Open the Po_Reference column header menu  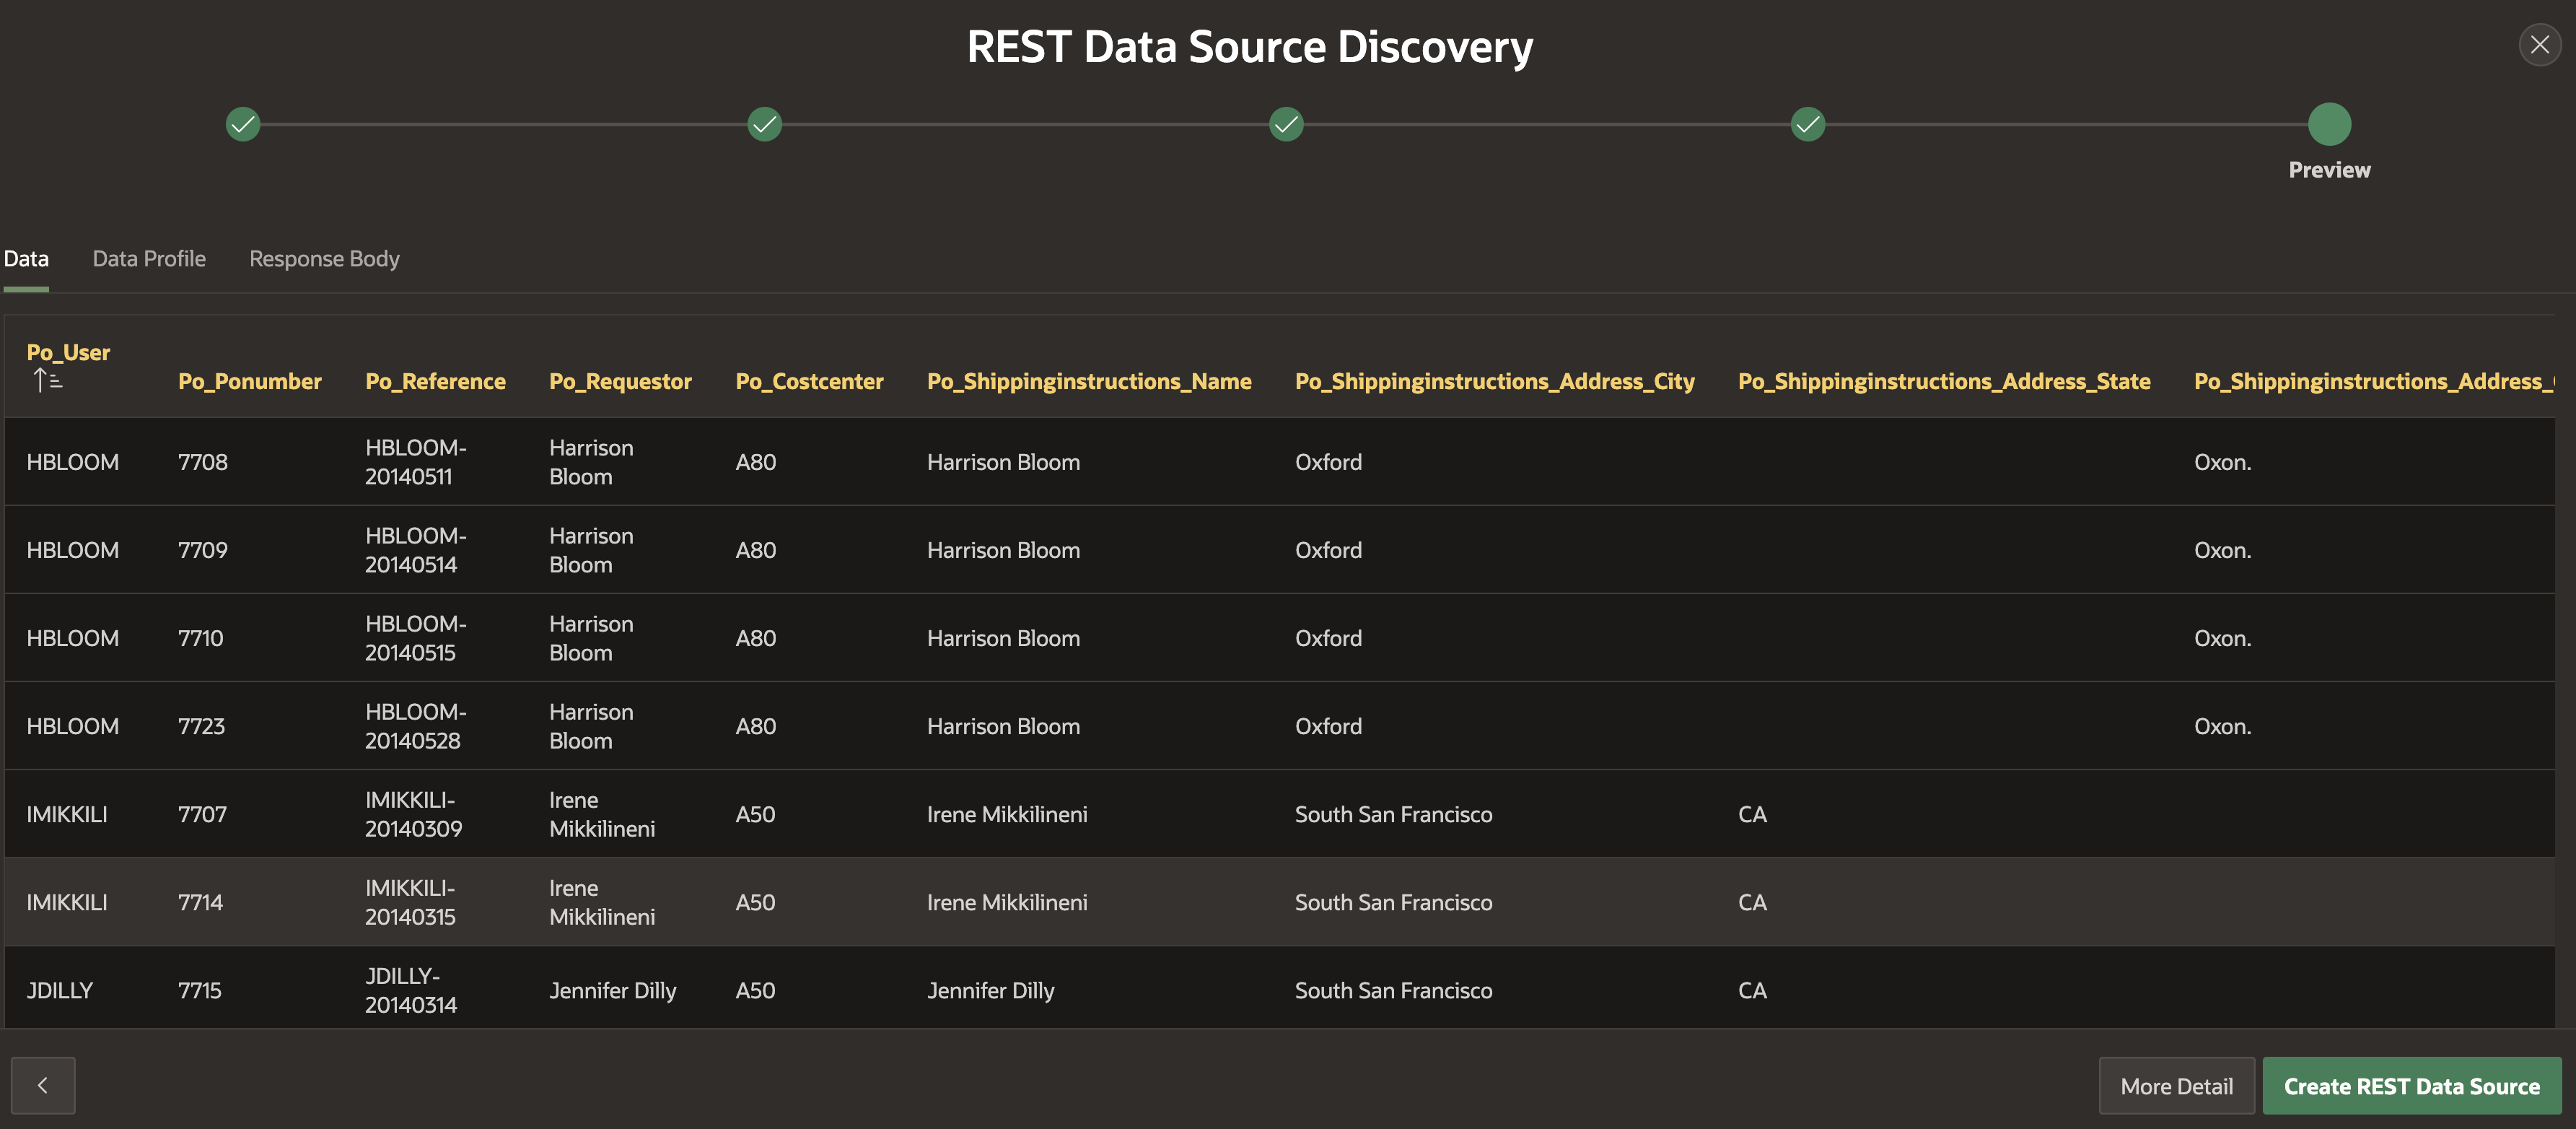[435, 381]
